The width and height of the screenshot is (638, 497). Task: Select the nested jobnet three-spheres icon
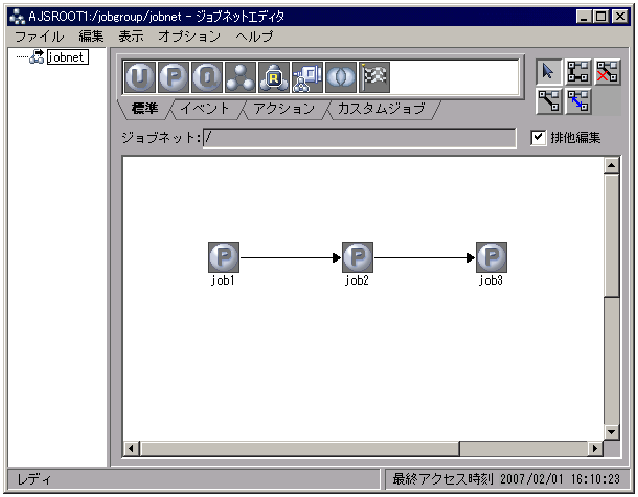240,77
